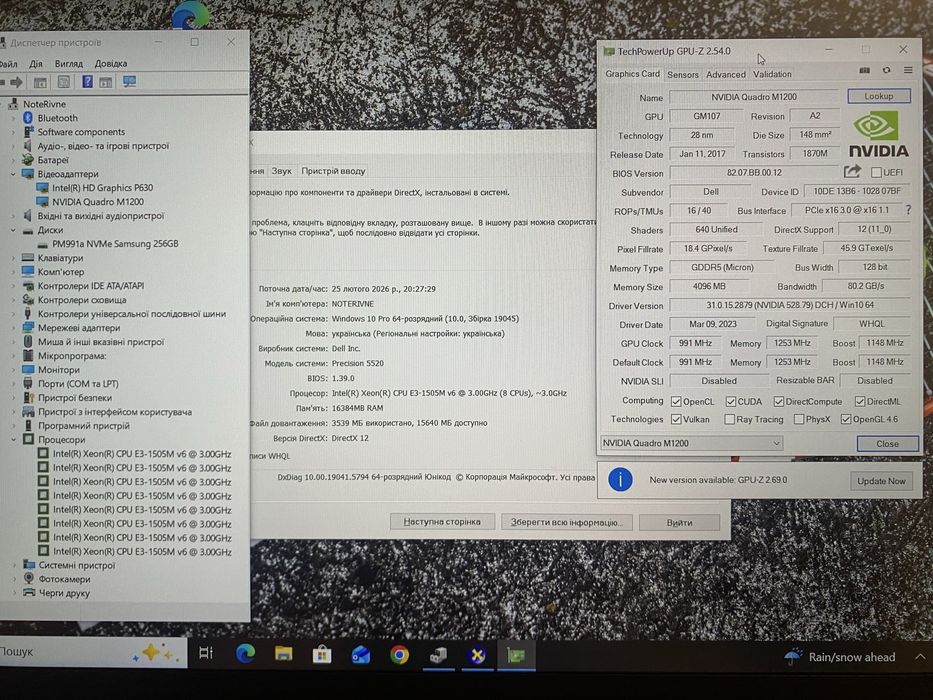Launch Microsoft Edge from the taskbar
Screen dimensions: 933x700
[245, 654]
